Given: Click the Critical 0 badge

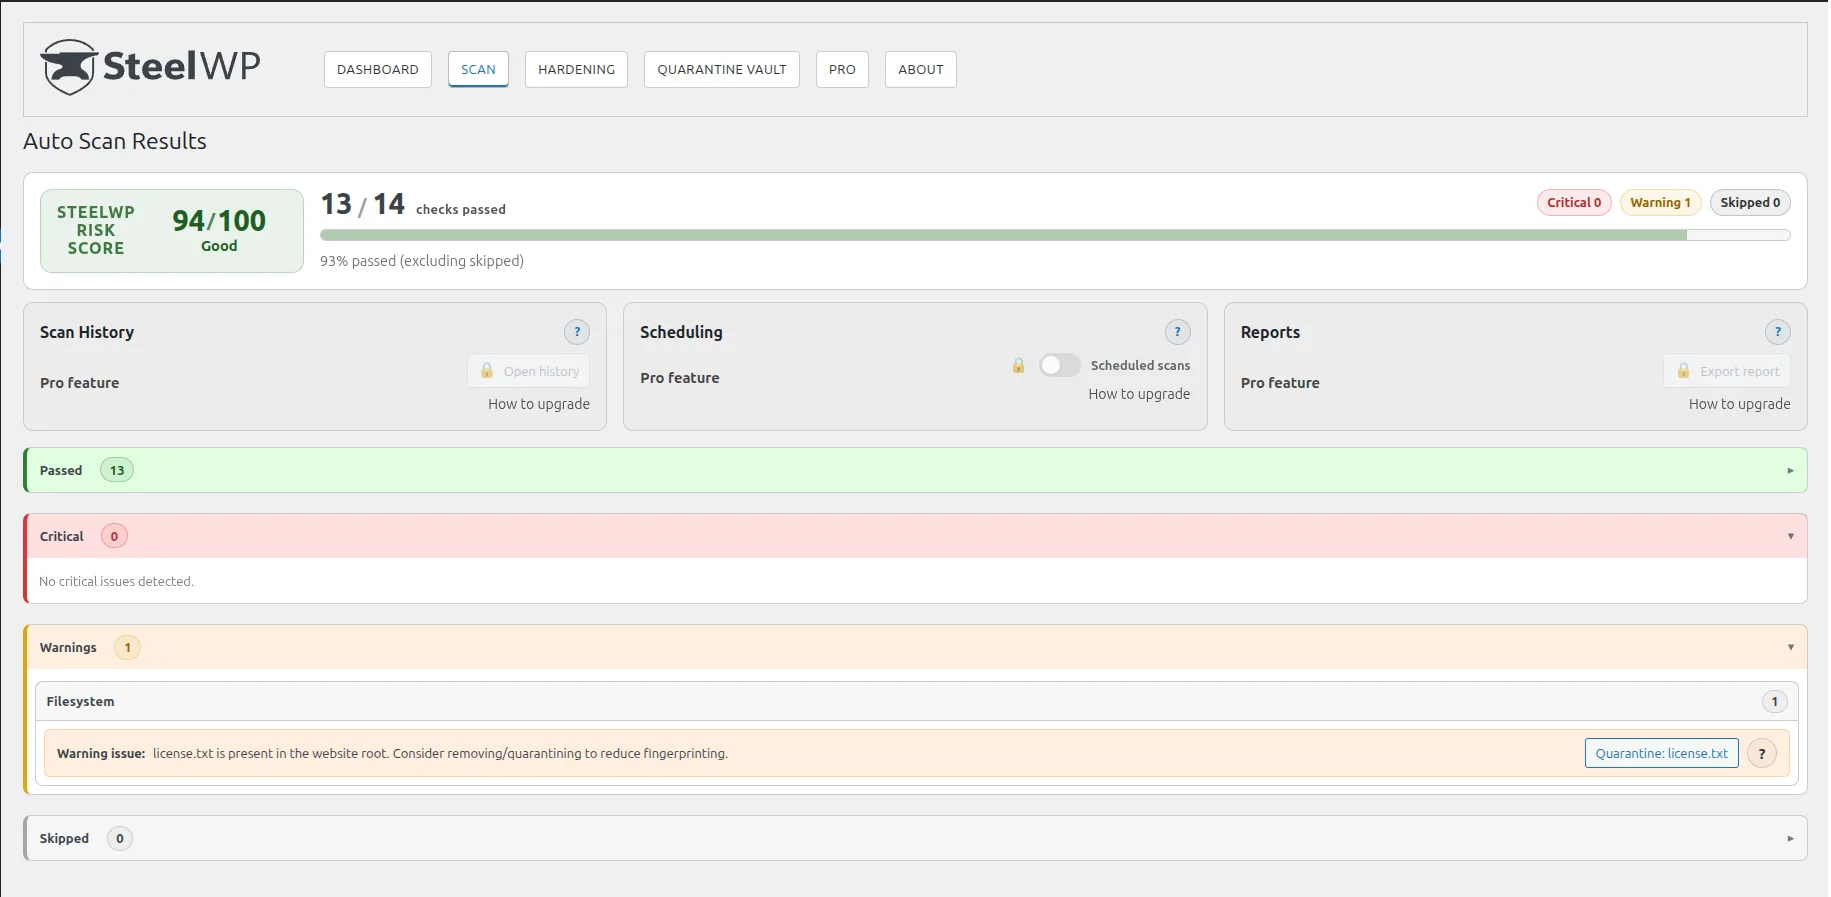Looking at the screenshot, I should tap(1574, 202).
